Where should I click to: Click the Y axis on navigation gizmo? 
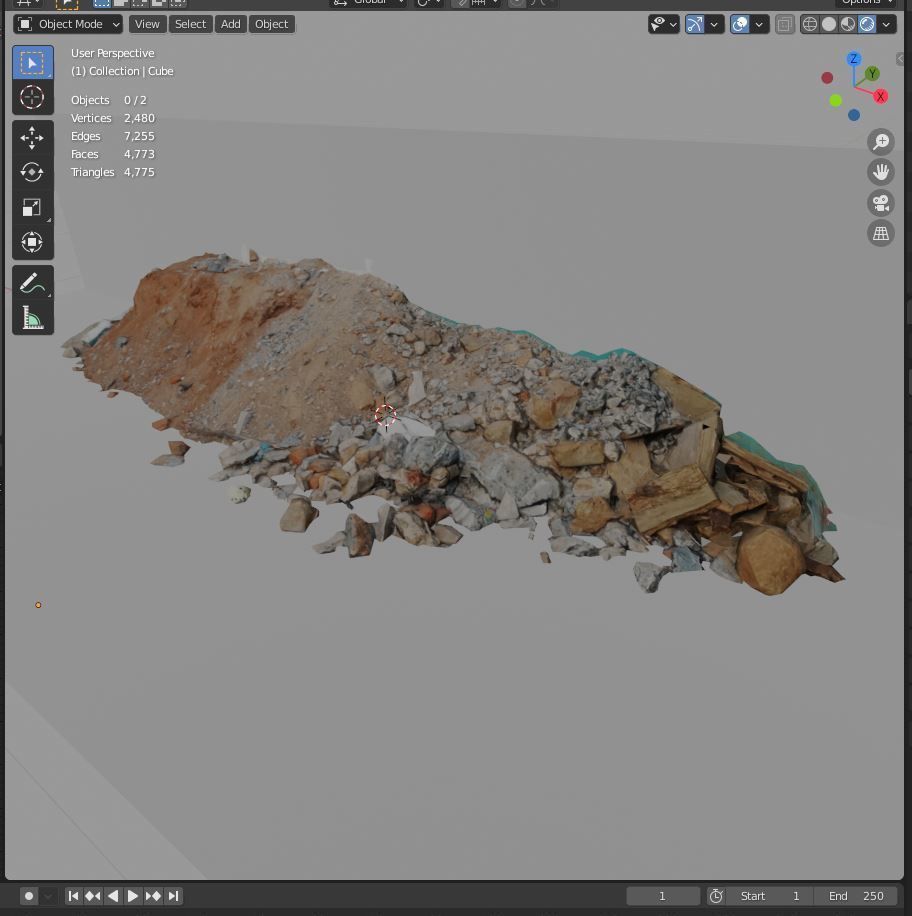[x=872, y=74]
